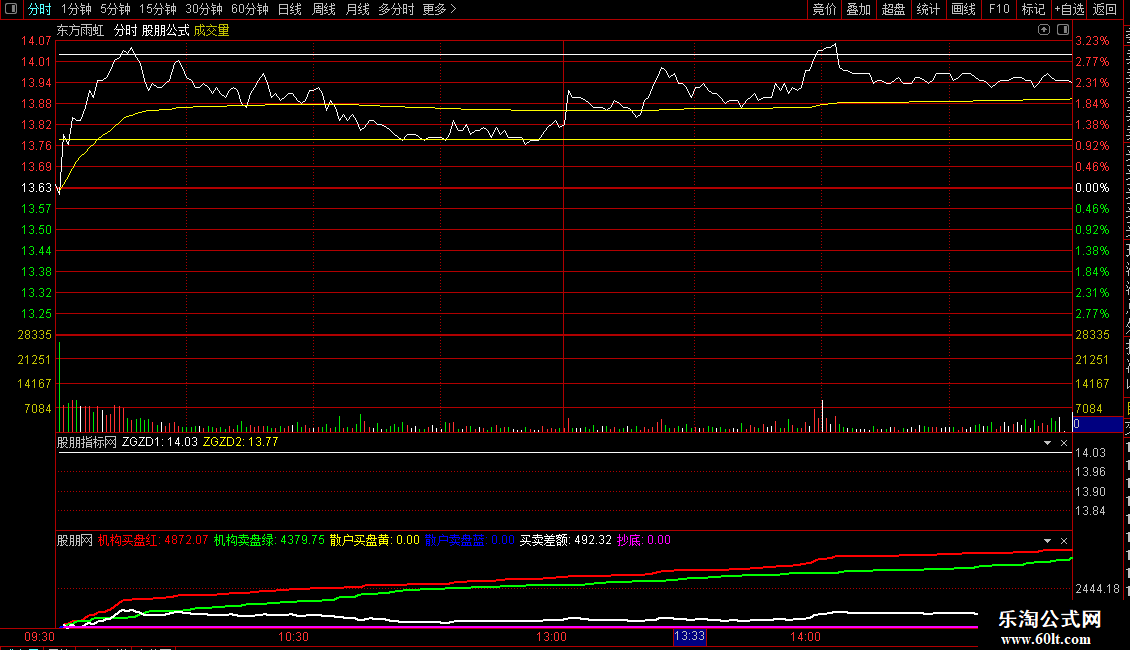Image resolution: width=1130 pixels, height=650 pixels.
Task: Open the 超盘 view
Action: [894, 9]
